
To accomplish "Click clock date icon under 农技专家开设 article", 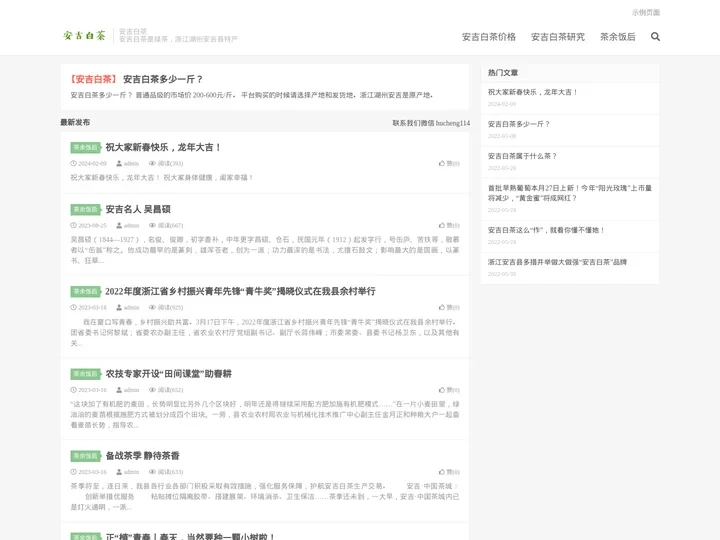I will pyautogui.click(x=73, y=390).
